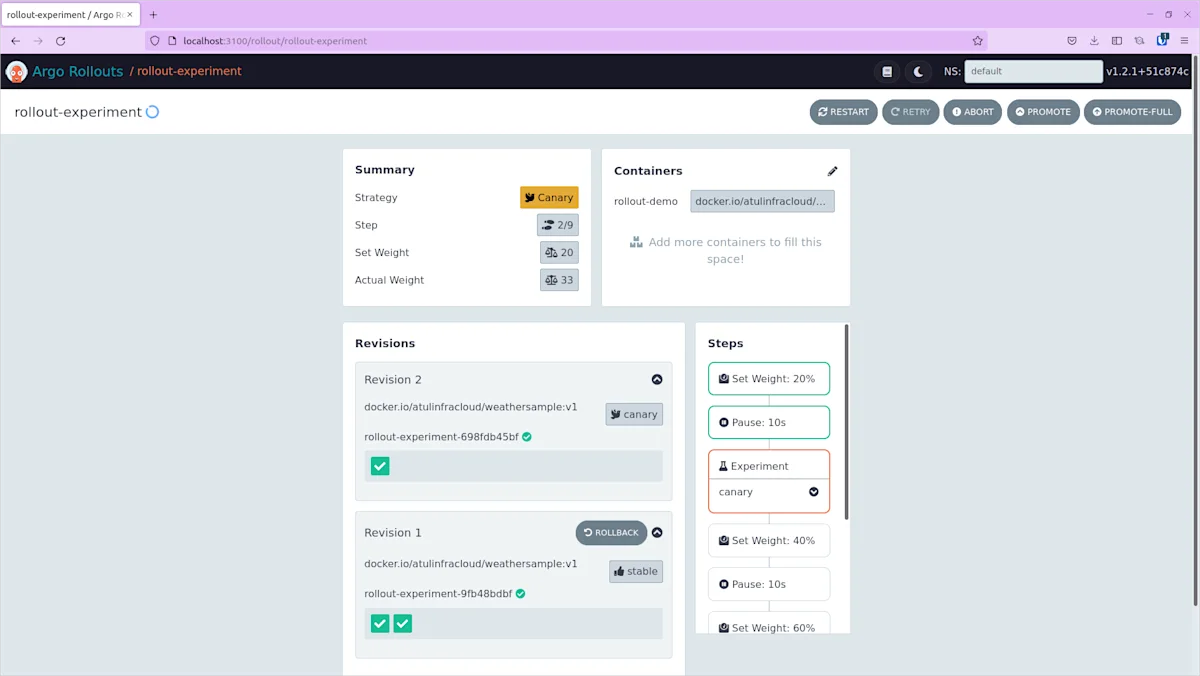Select the Set Weight: 60% step
Image resolution: width=1200 pixels, height=676 pixels.
coord(769,624)
